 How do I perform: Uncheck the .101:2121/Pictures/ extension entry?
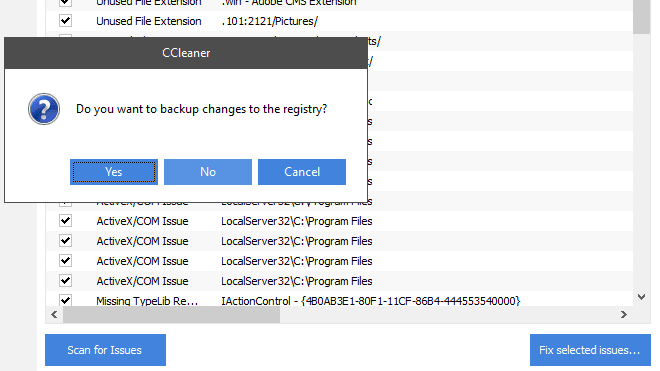click(65, 21)
